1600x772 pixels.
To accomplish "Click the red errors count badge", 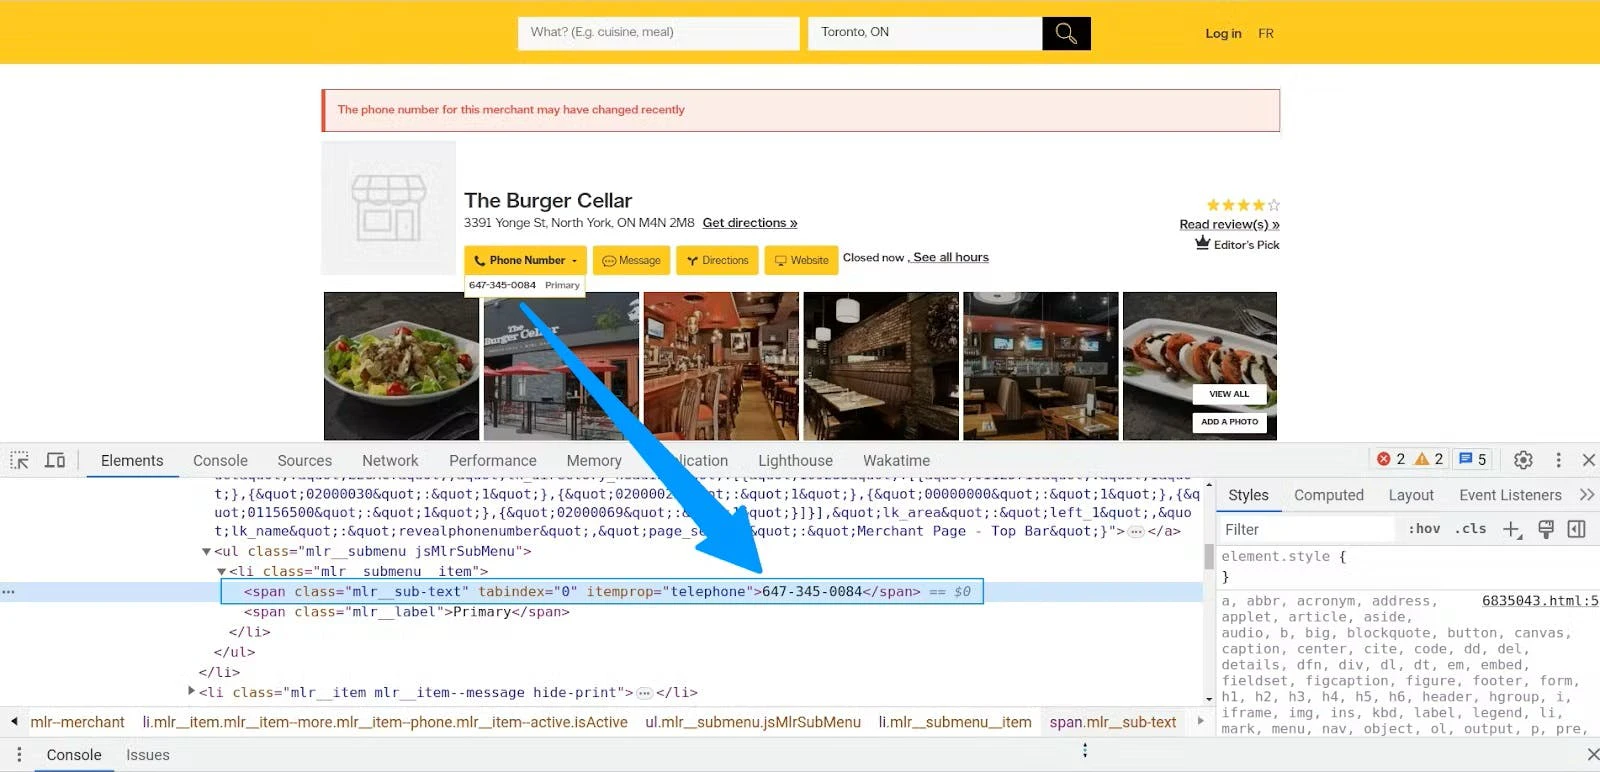I will tap(1391, 459).
